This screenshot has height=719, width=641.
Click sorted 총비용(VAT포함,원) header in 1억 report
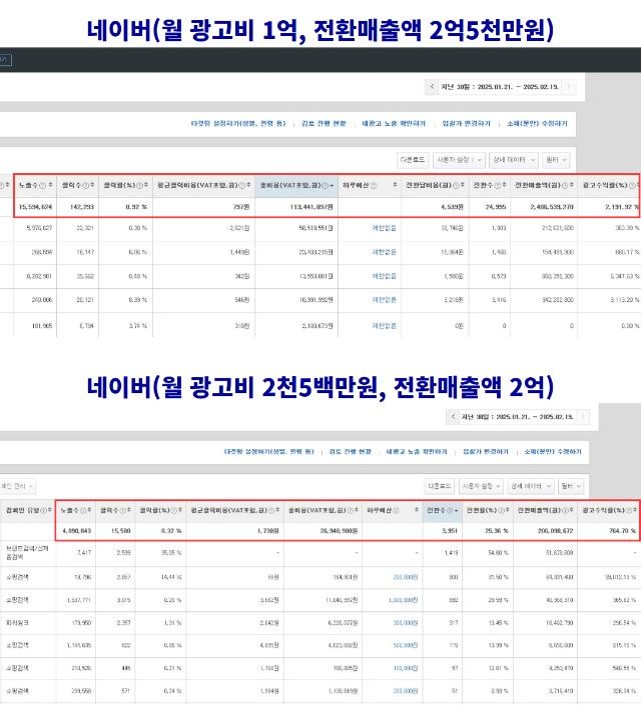point(297,185)
